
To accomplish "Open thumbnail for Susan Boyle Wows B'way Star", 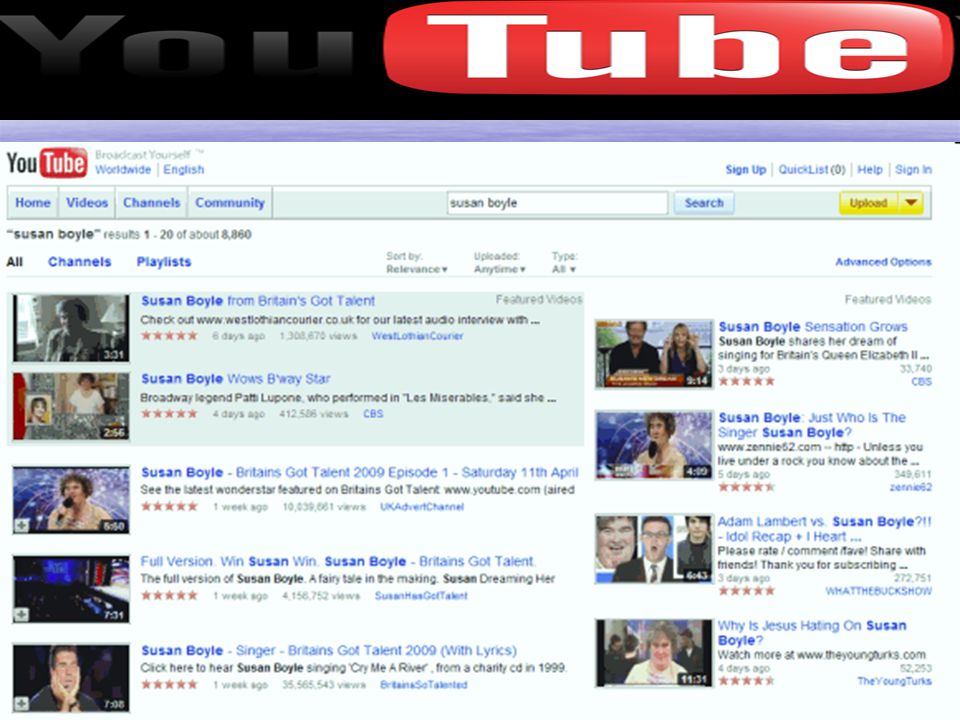I will [71, 406].
